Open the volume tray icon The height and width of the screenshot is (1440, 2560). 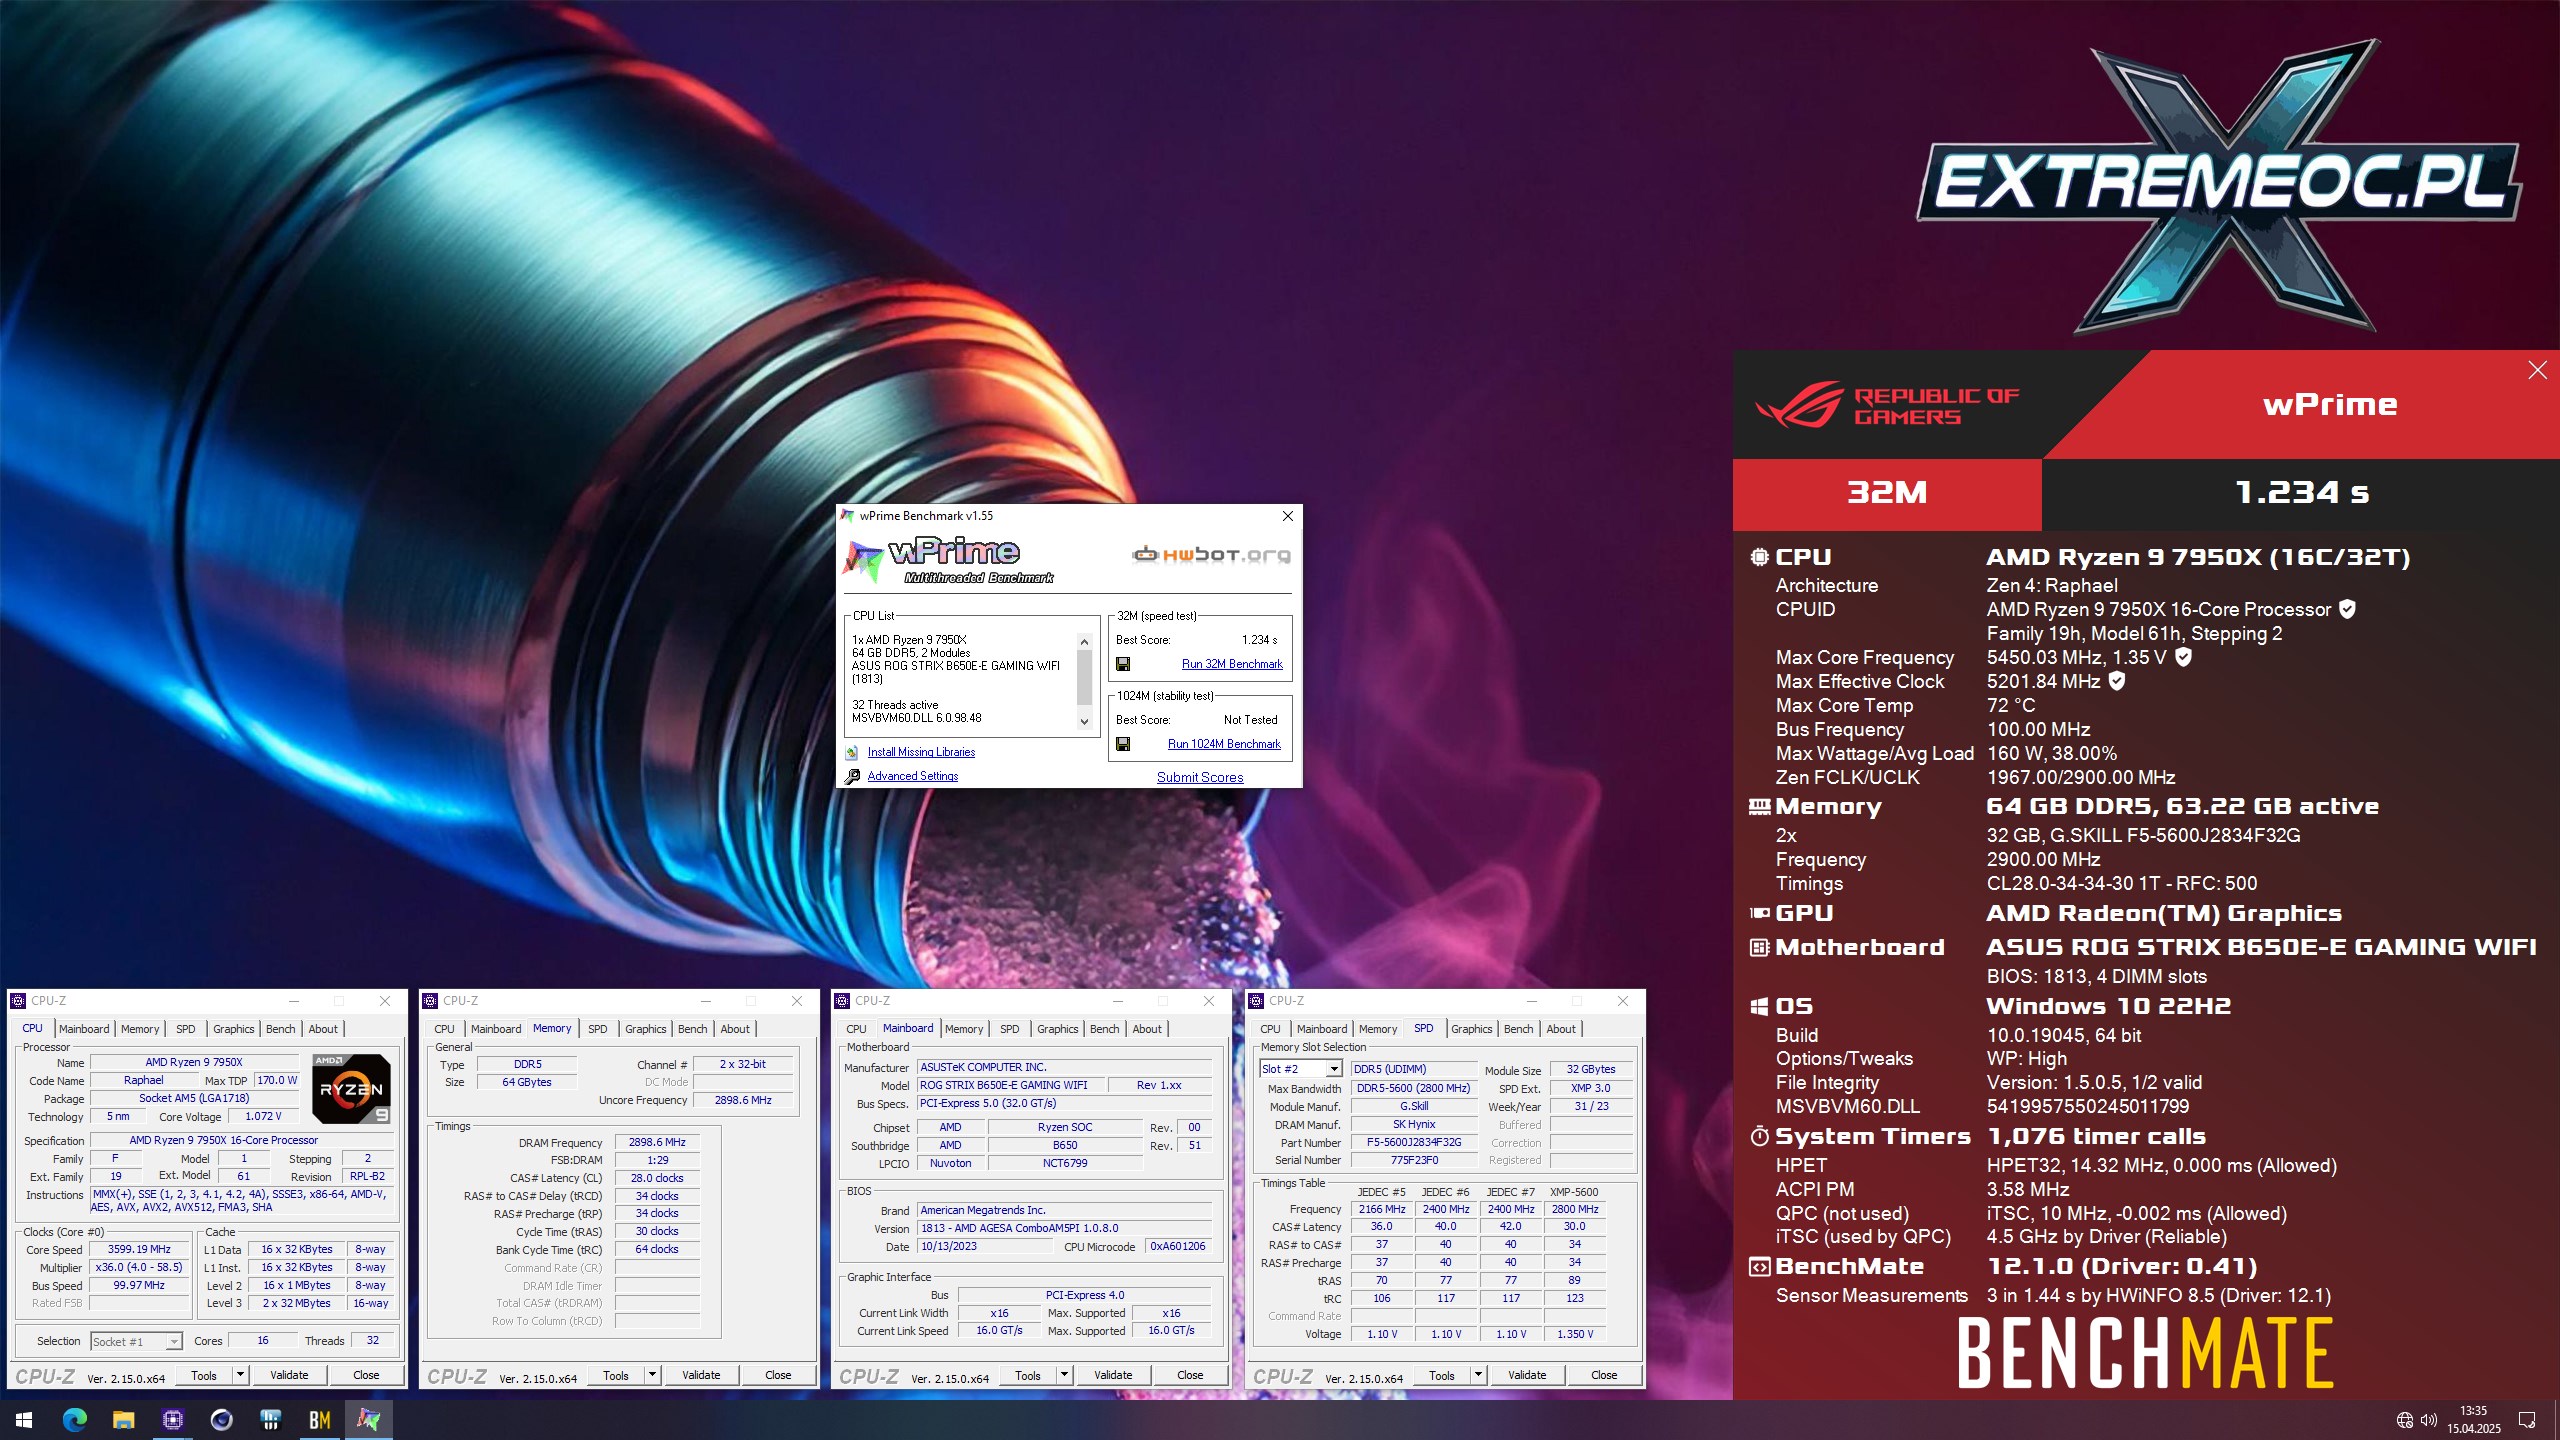pyautogui.click(x=2428, y=1421)
